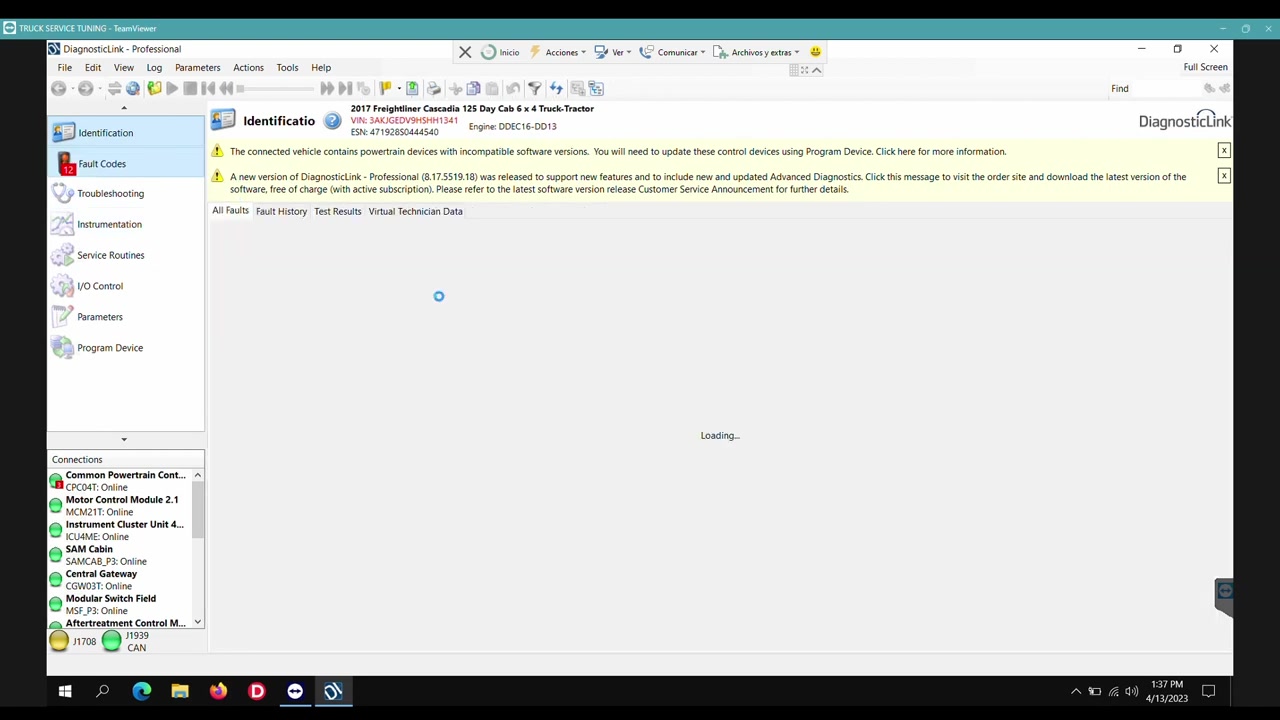Click the green export toolbar icon
This screenshot has height=720, width=1280.
coord(412,89)
